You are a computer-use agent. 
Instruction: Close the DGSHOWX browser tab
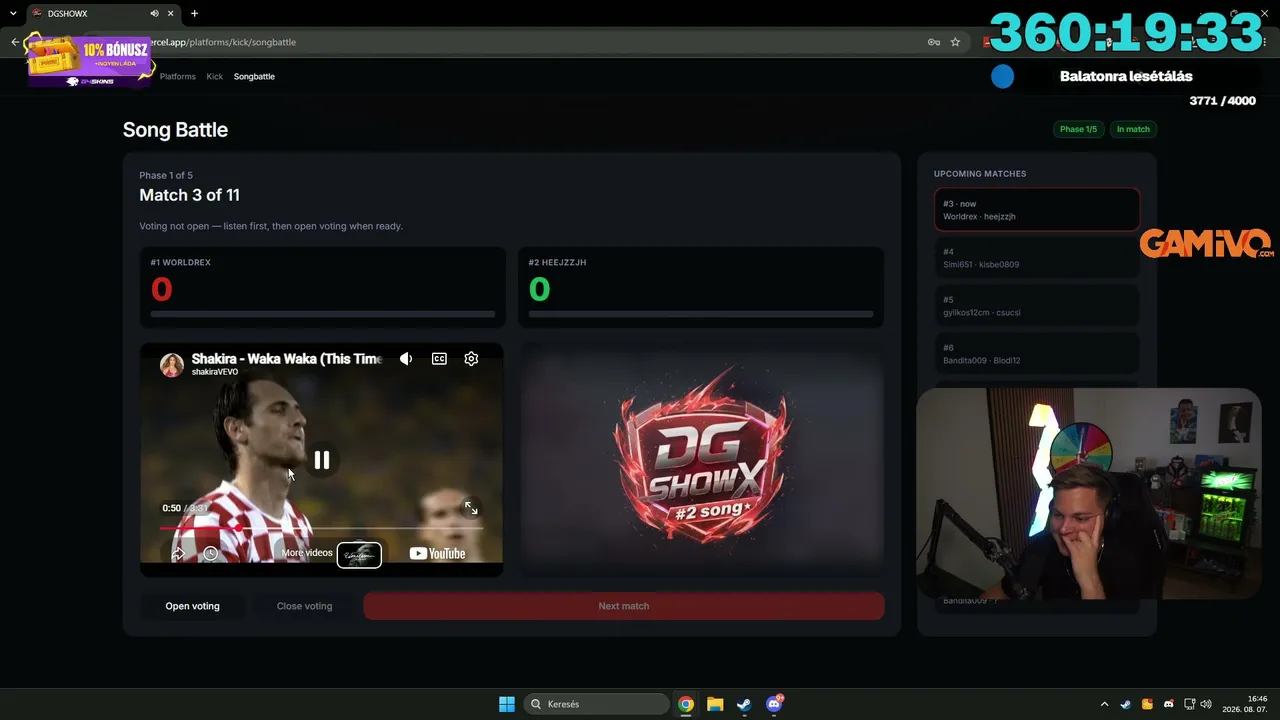pos(172,14)
